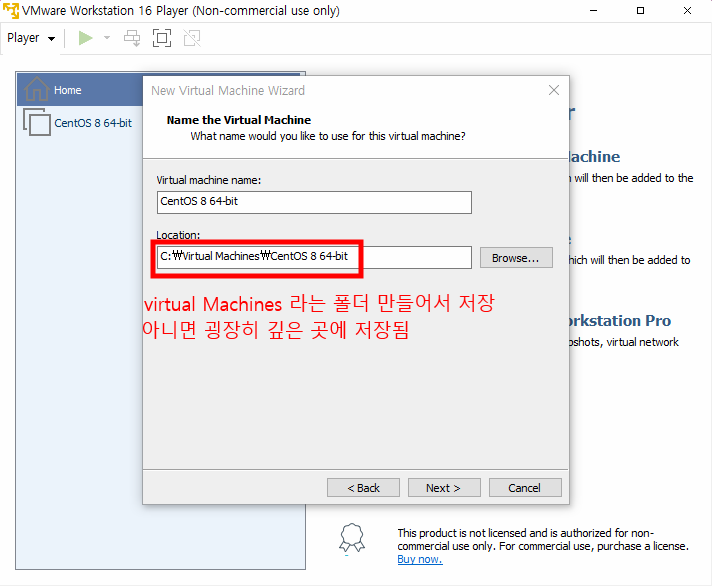Click the VMware logo in title bar
Image resolution: width=712 pixels, height=586 pixels.
pos(11,10)
